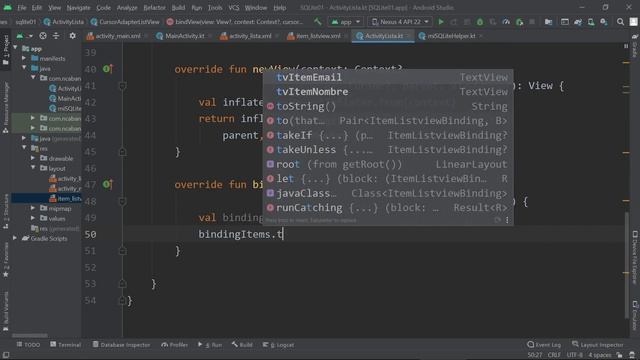Screen dimensions: 640x360
Task: Open the Build menu
Action: tap(178, 8)
